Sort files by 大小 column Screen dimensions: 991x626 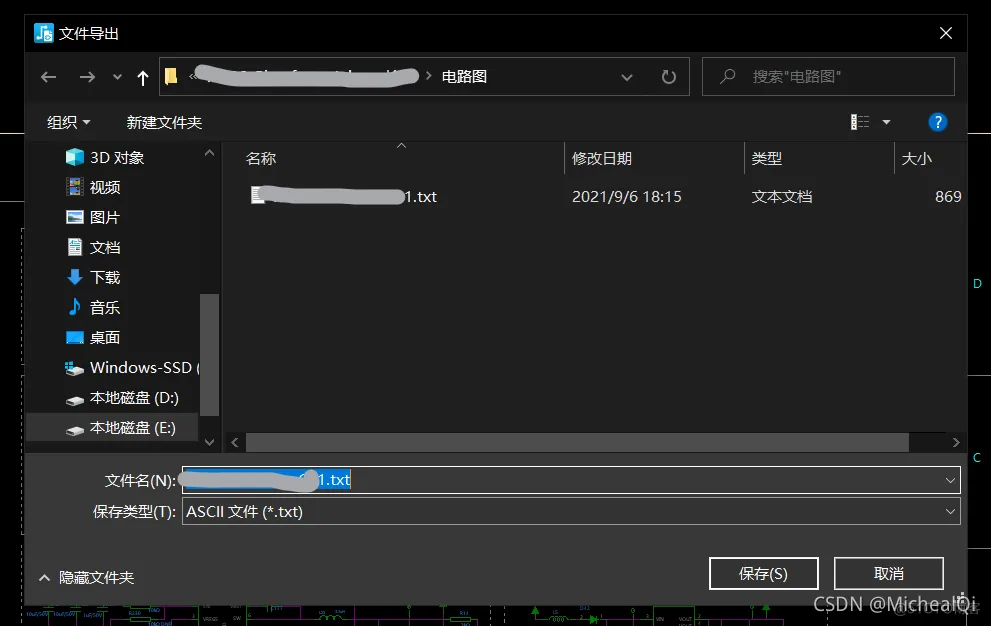[x=916, y=158]
